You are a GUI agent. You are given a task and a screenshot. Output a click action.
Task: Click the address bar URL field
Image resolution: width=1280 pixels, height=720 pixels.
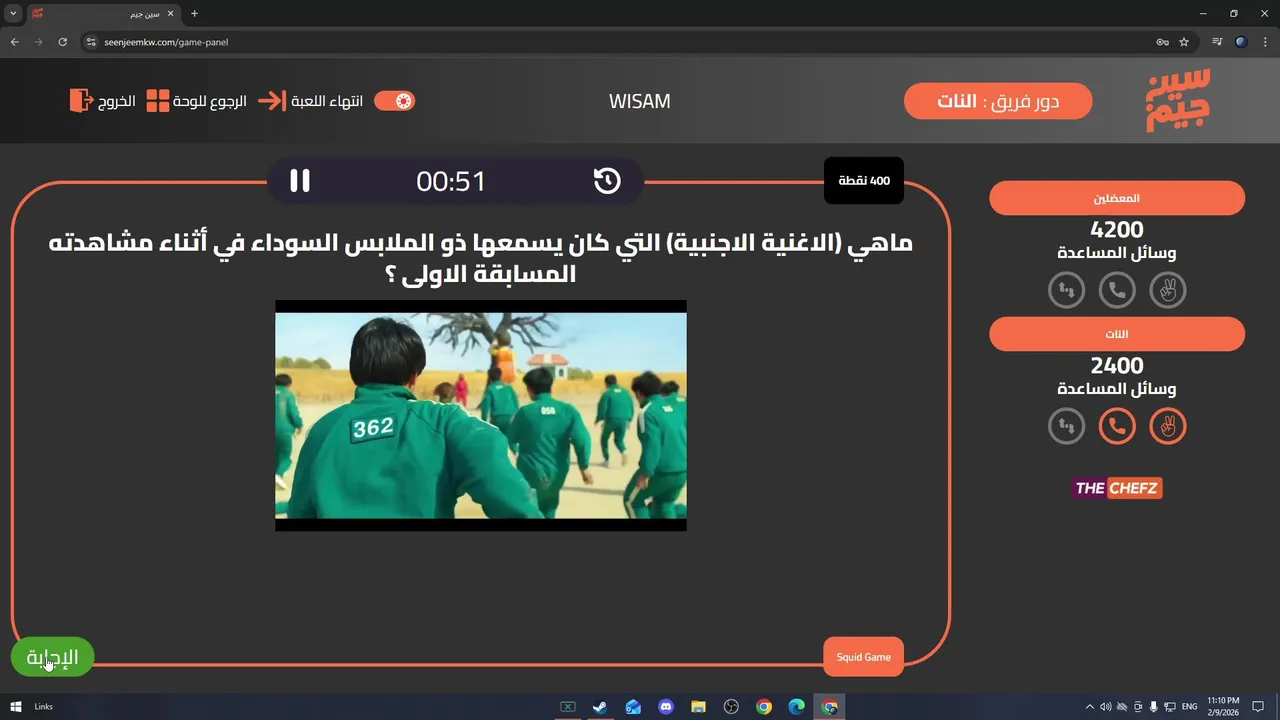[620, 42]
